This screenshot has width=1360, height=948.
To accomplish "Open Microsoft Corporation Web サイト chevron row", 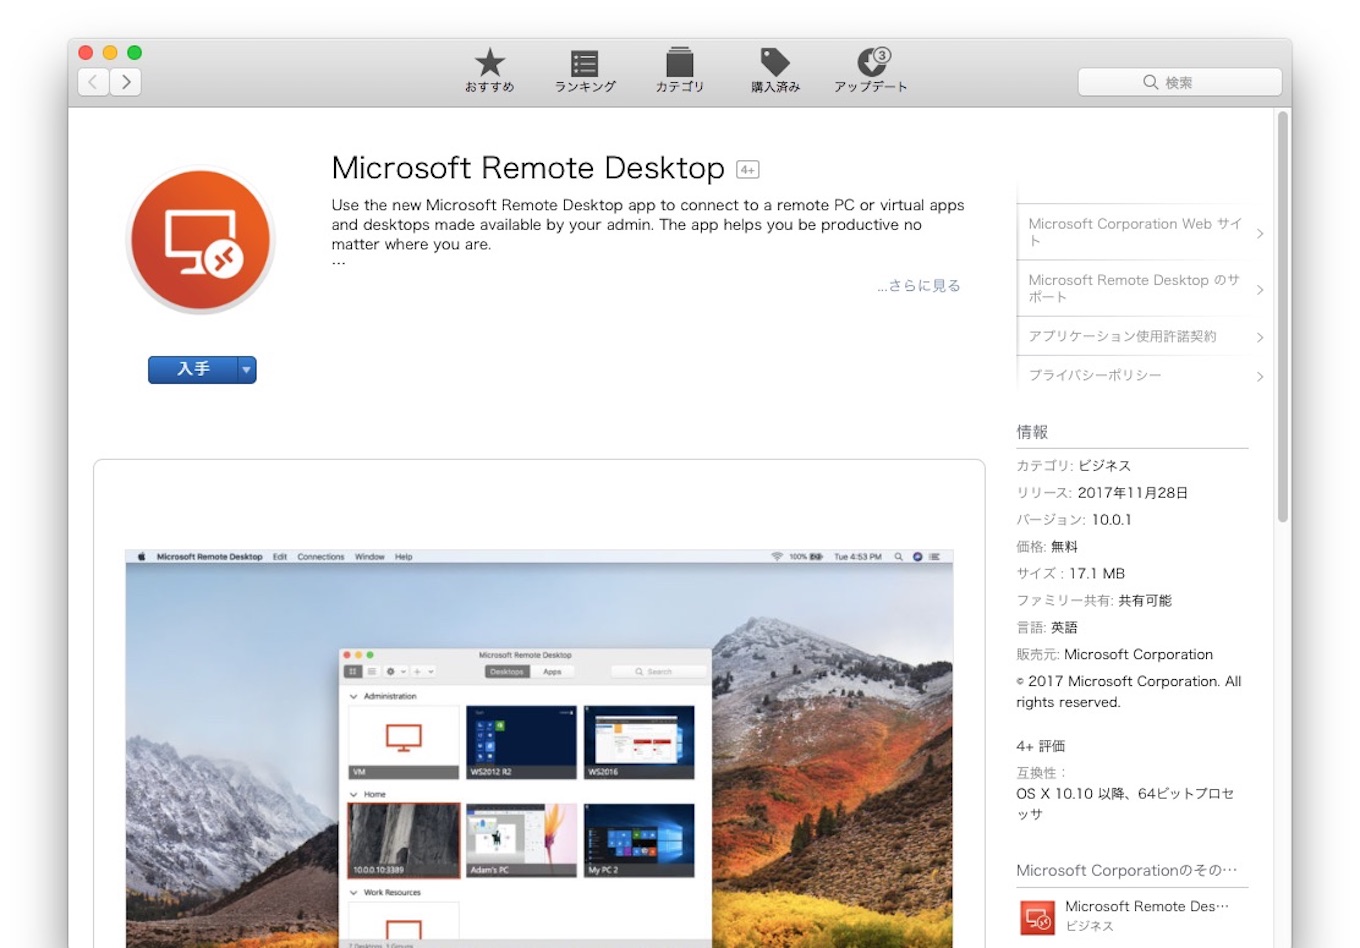I will coord(1140,232).
